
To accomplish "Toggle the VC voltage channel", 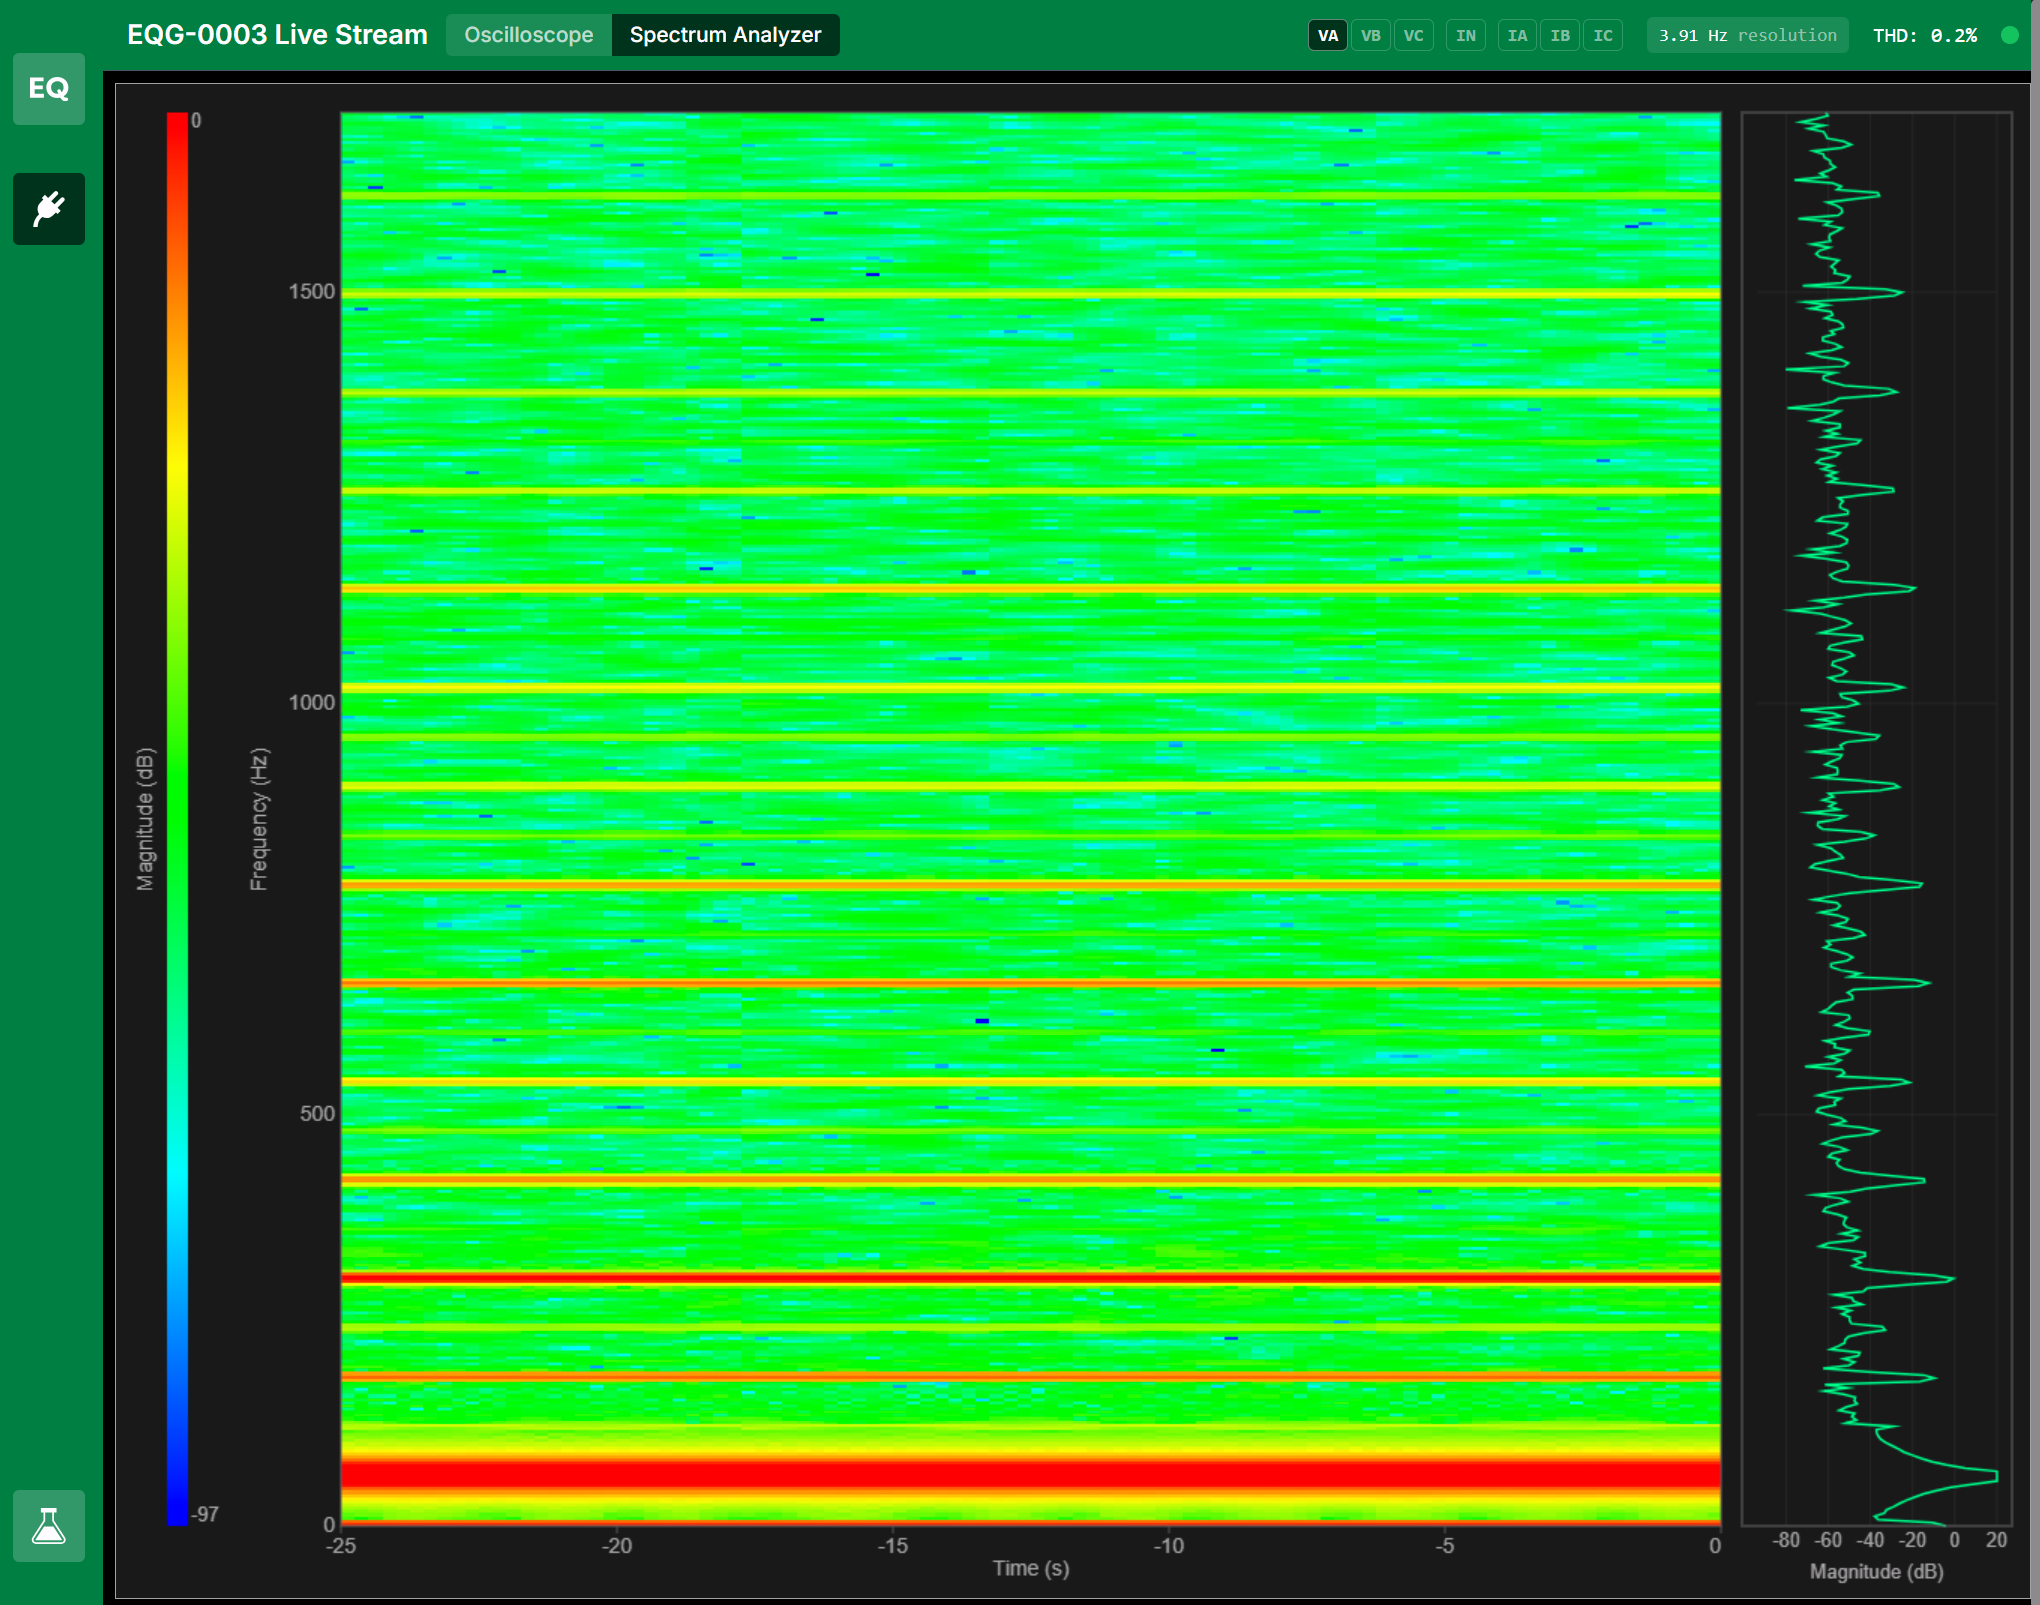I will (1413, 36).
